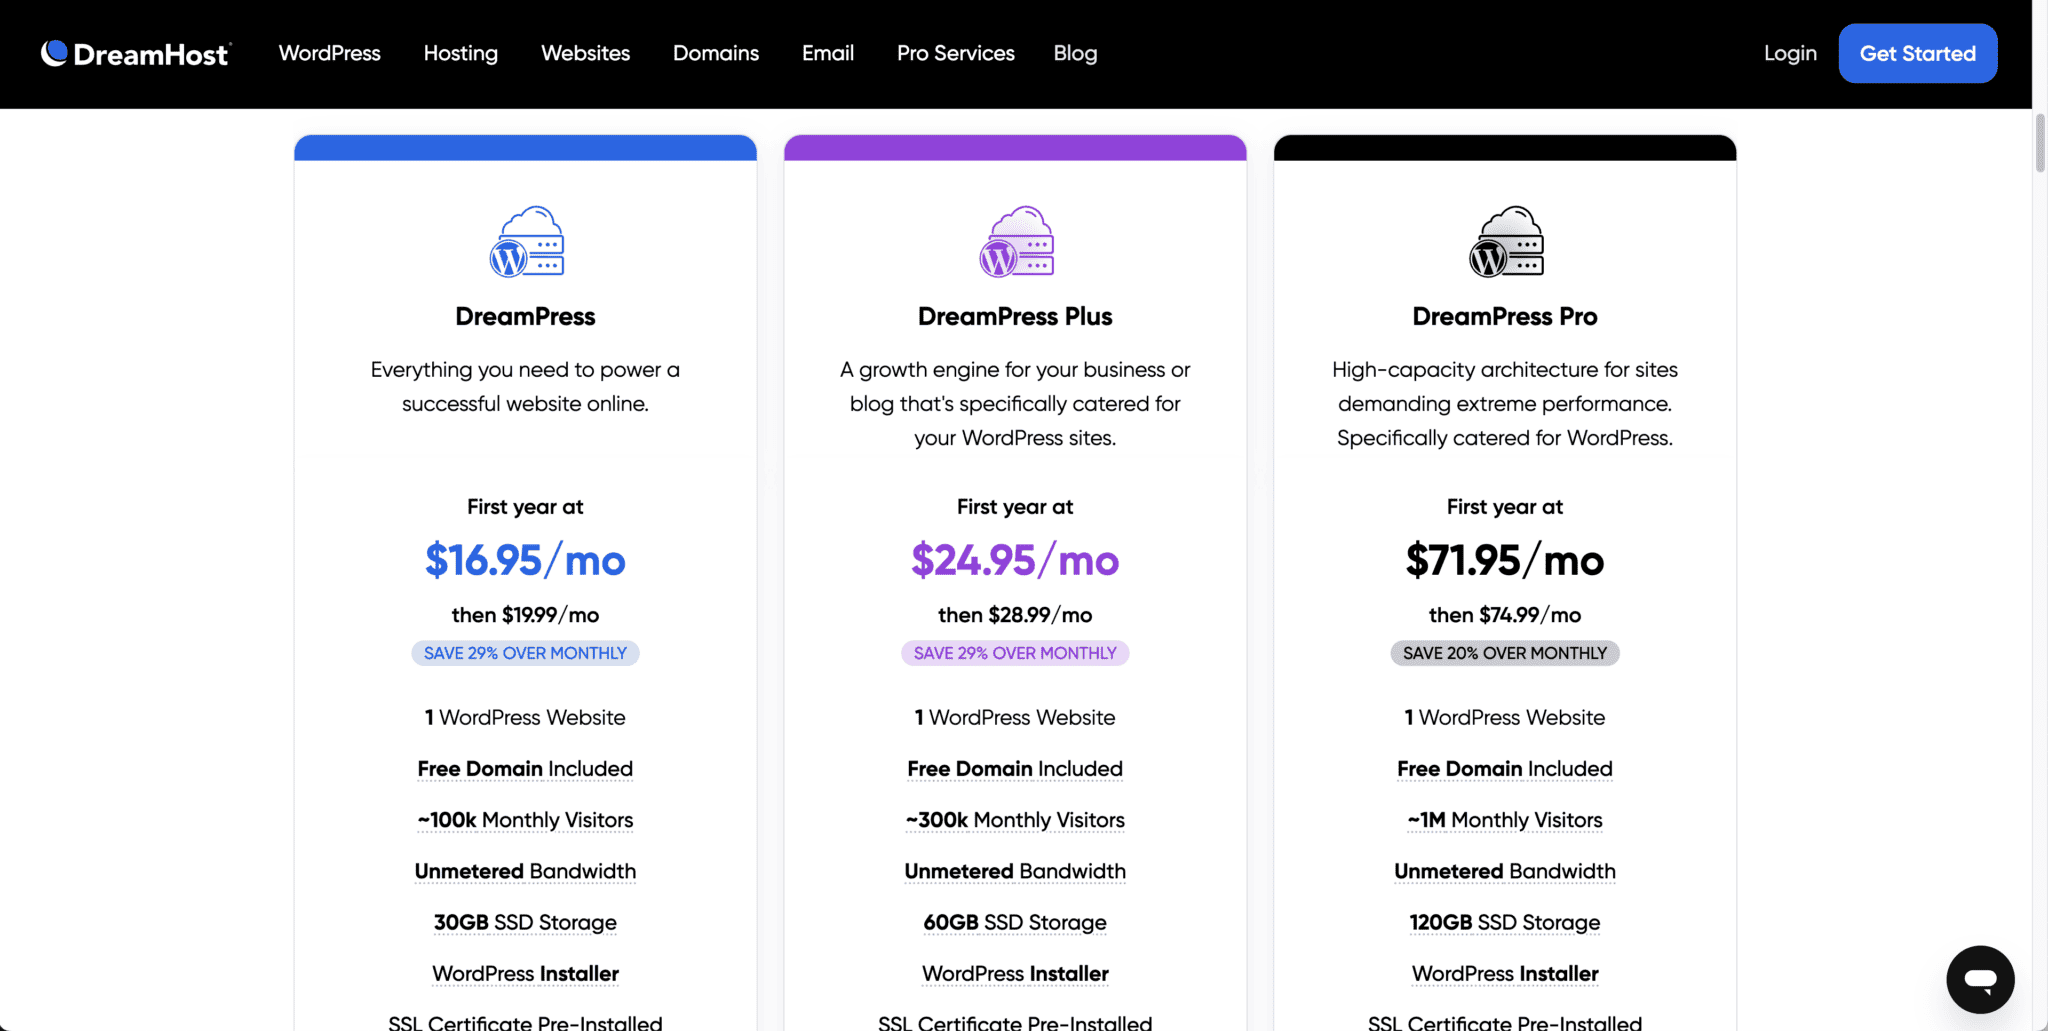Viewport: 2048px width, 1031px height.
Task: Click the $71.95/mo price
Action: pos(1505,560)
